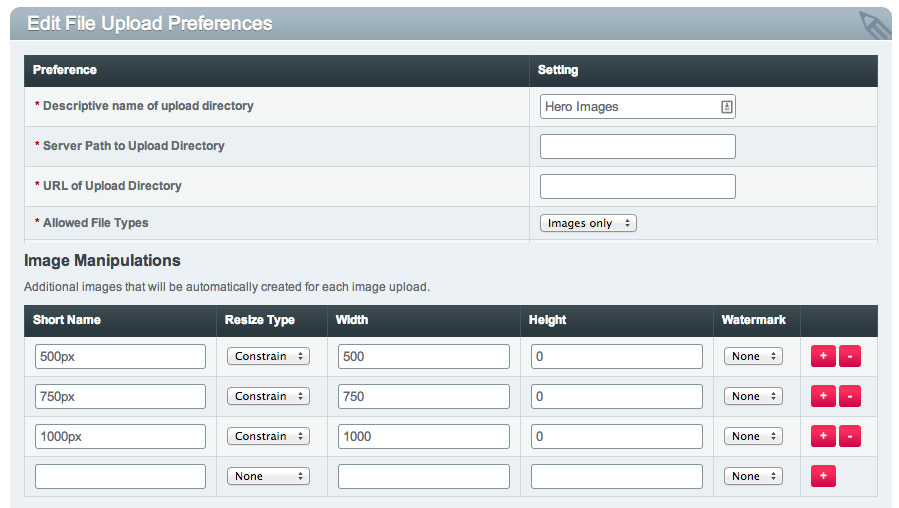Click the Server Path to Upload Directory field

point(638,146)
